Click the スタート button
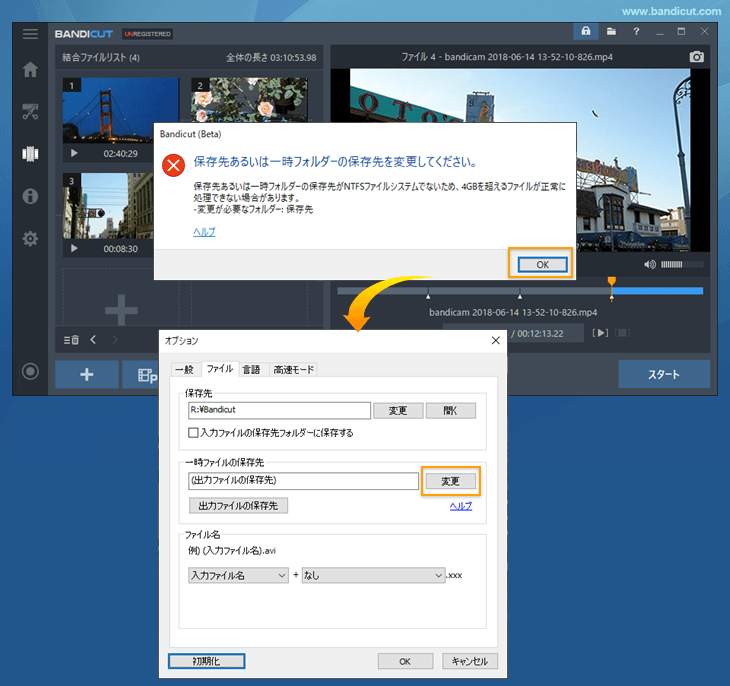This screenshot has height=686, width=730. pos(664,374)
